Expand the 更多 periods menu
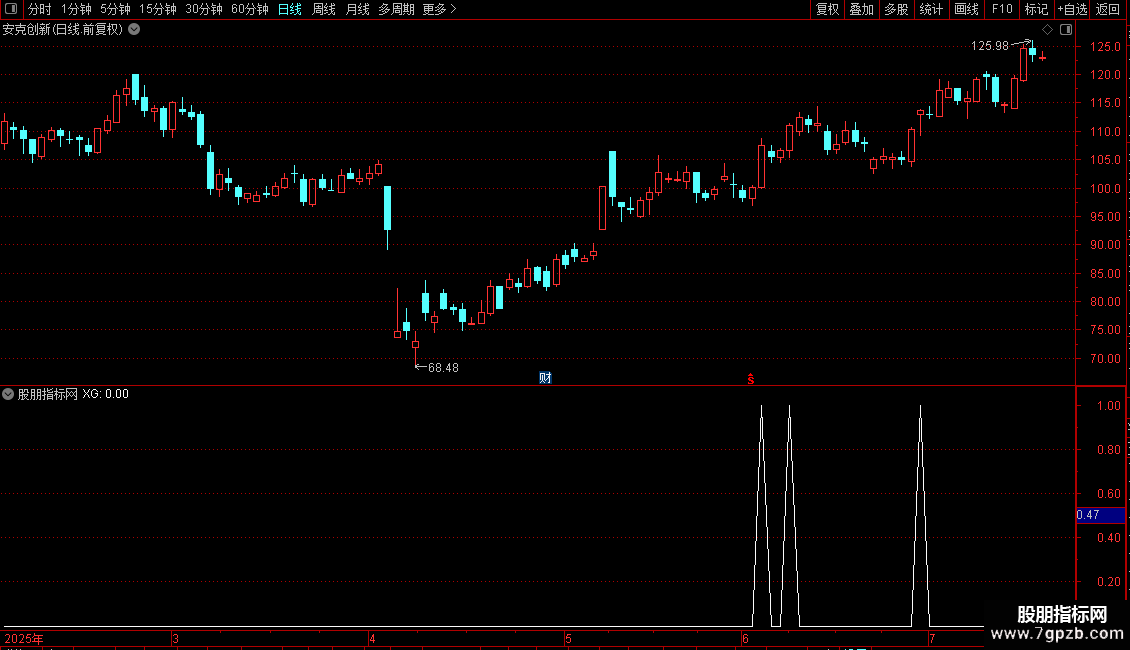 (439, 9)
